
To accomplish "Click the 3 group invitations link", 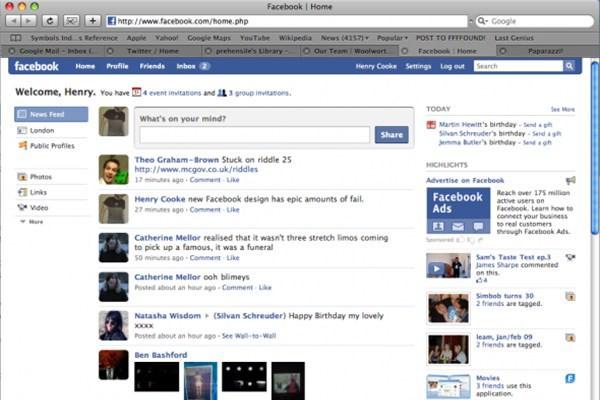I will click(259, 93).
